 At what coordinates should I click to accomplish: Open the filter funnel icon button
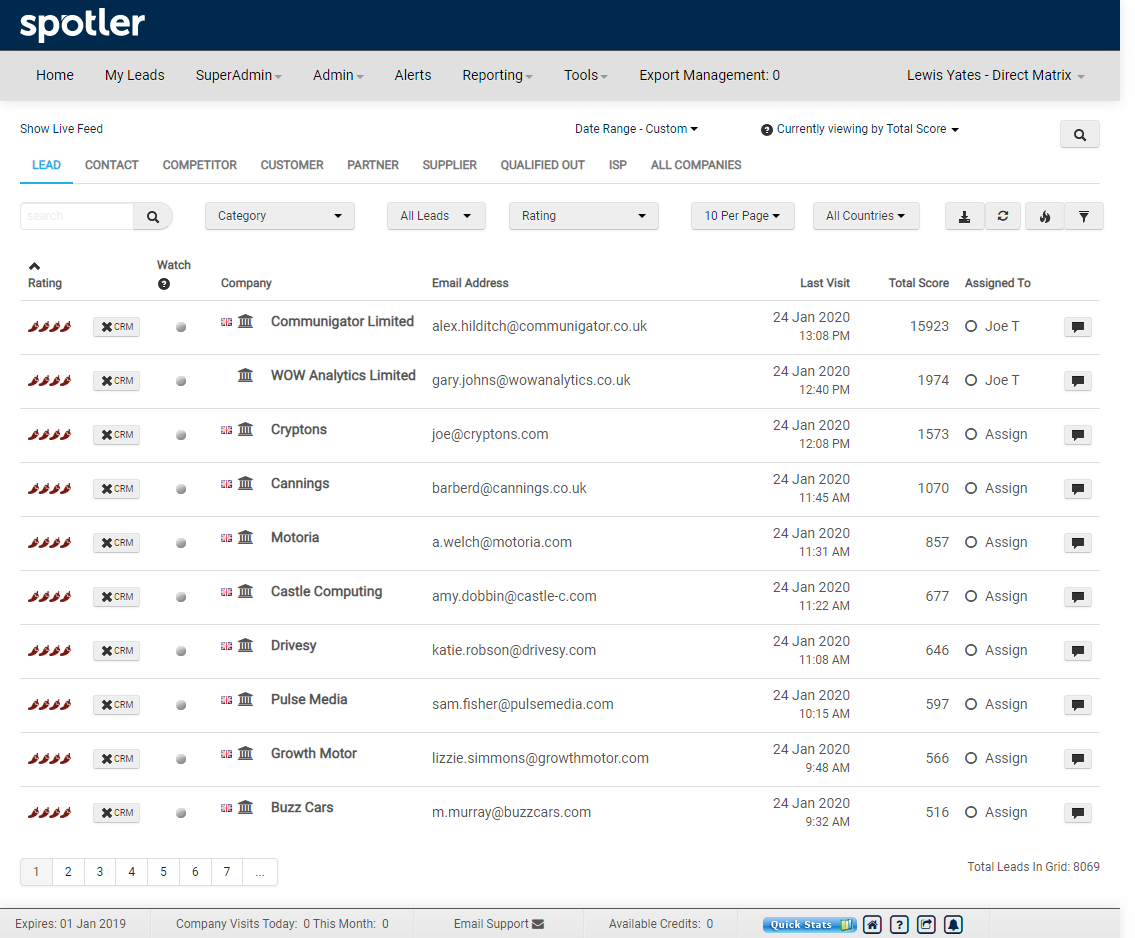click(1084, 216)
